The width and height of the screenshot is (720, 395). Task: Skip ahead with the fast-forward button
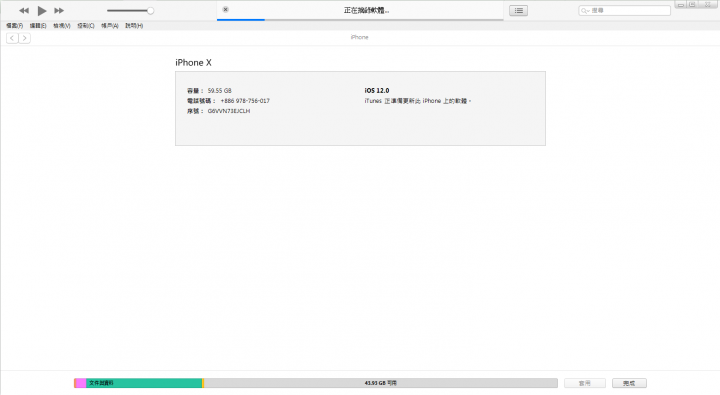(x=59, y=11)
